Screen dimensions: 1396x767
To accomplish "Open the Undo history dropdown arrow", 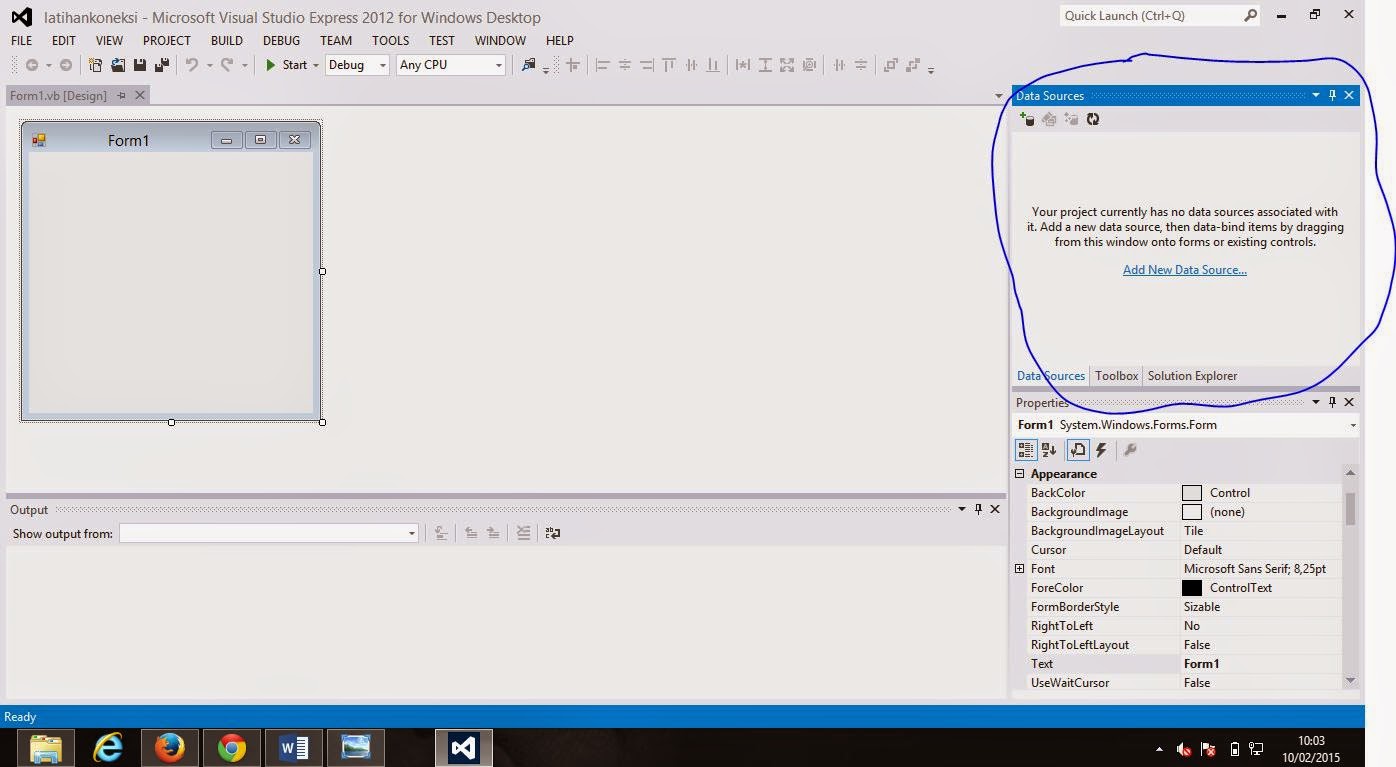I will tap(210, 65).
